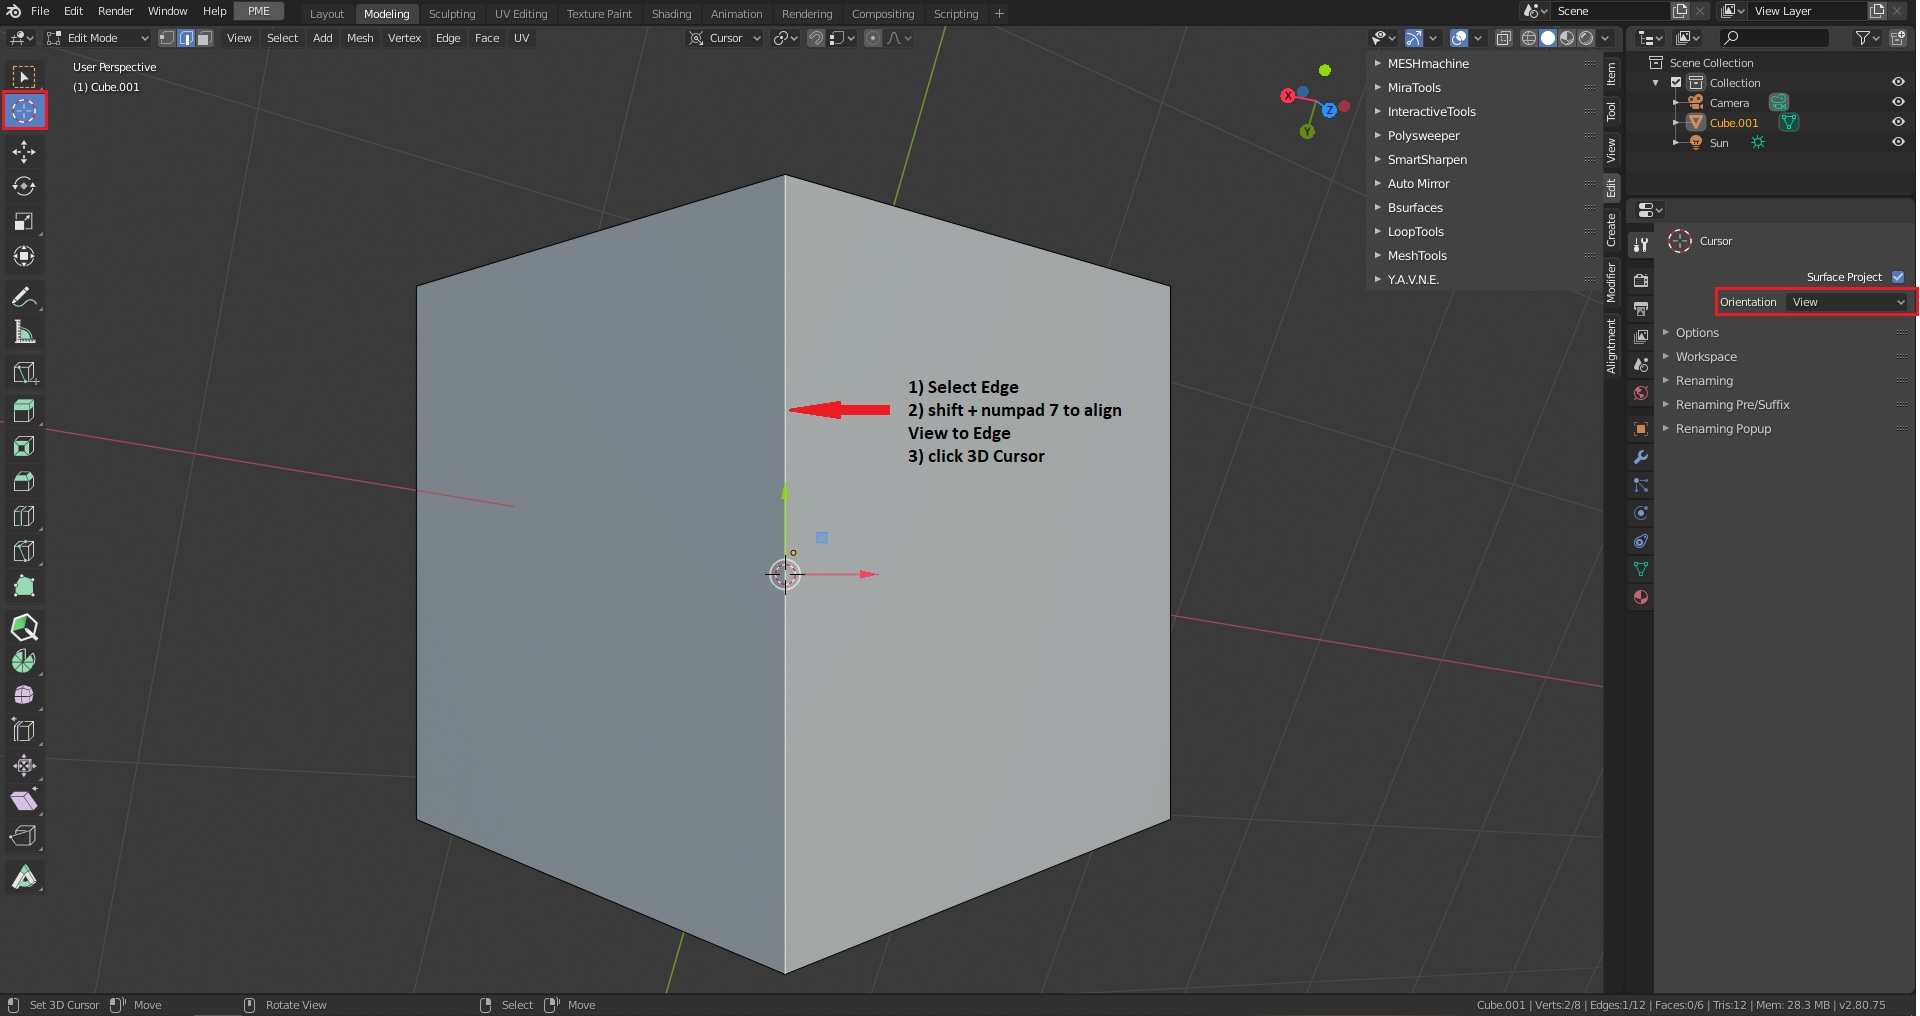Viewport: 1920px width, 1016px height.
Task: Click the Edge menu in the header
Action: 447,38
